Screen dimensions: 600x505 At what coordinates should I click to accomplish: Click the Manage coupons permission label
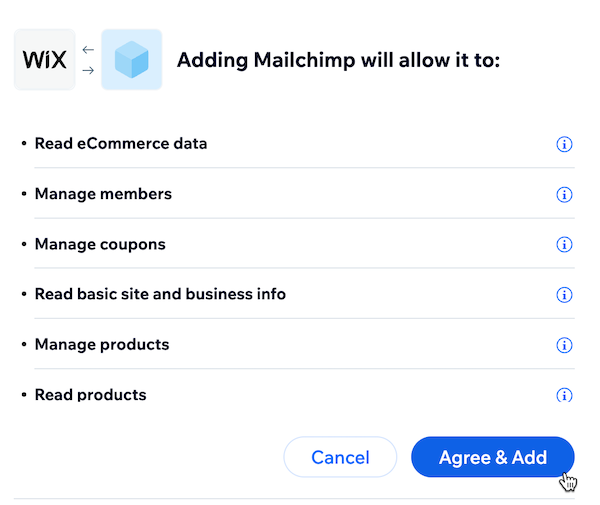[100, 244]
